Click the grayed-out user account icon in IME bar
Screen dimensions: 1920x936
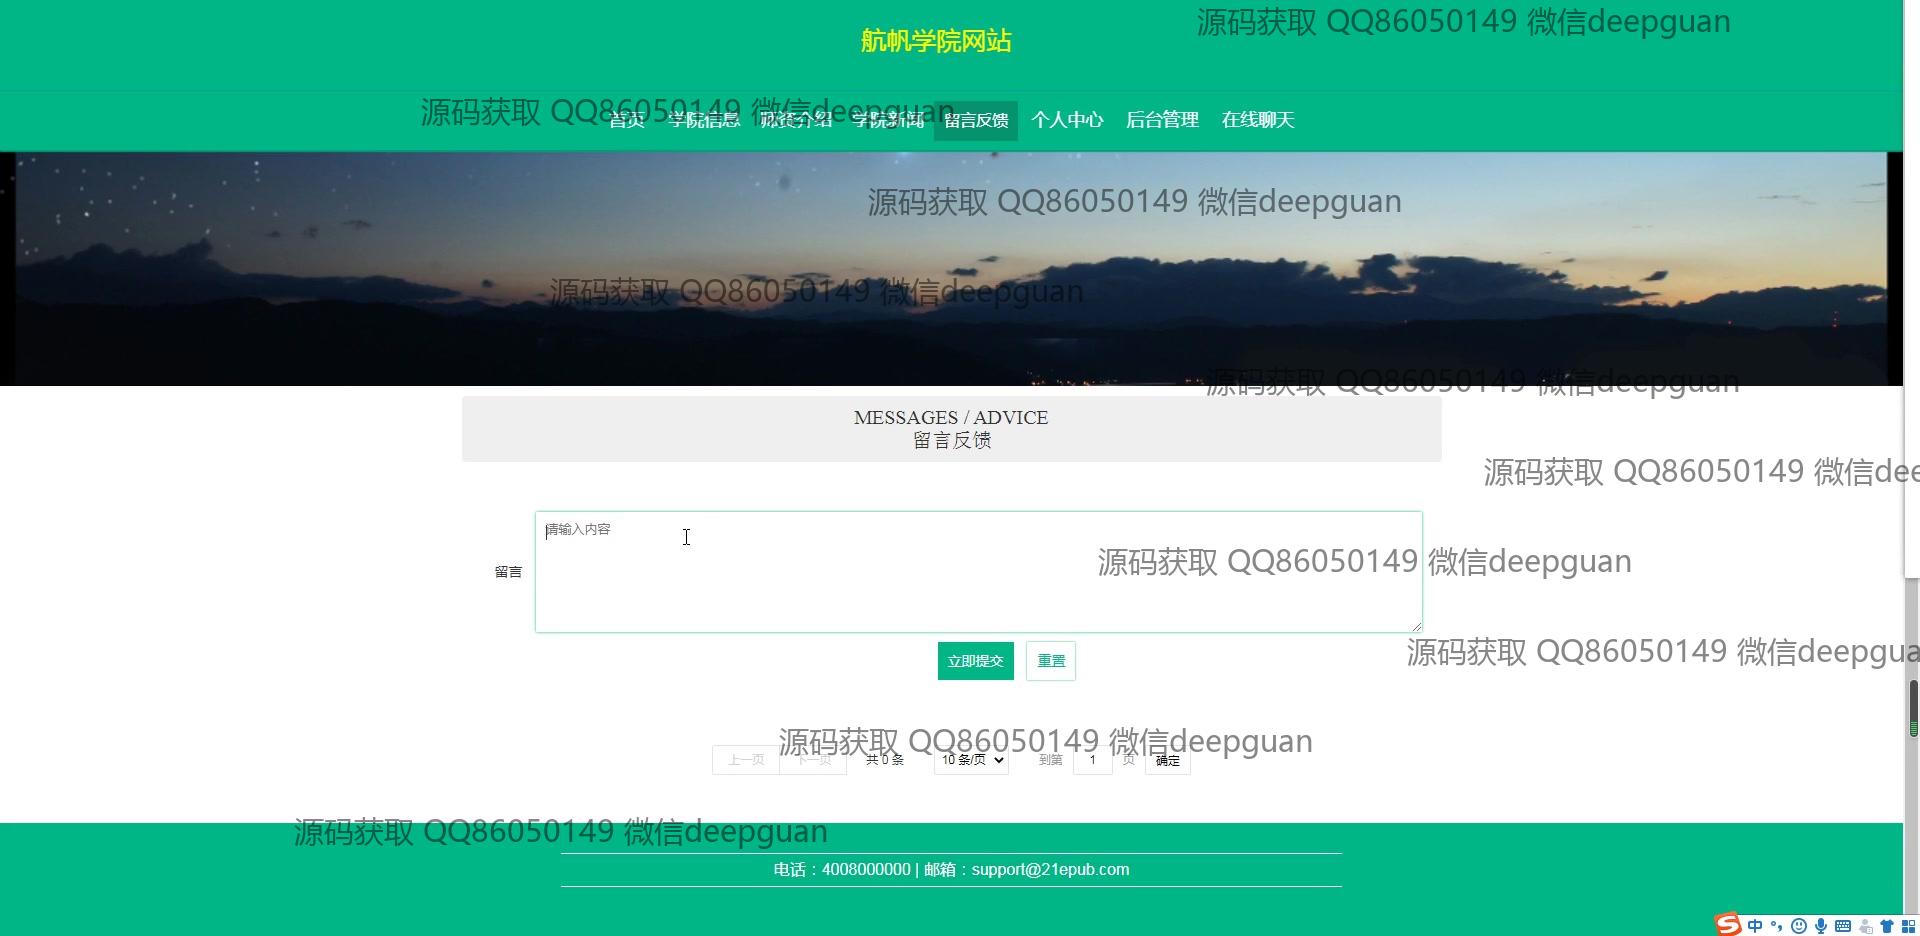pyautogui.click(x=1865, y=926)
